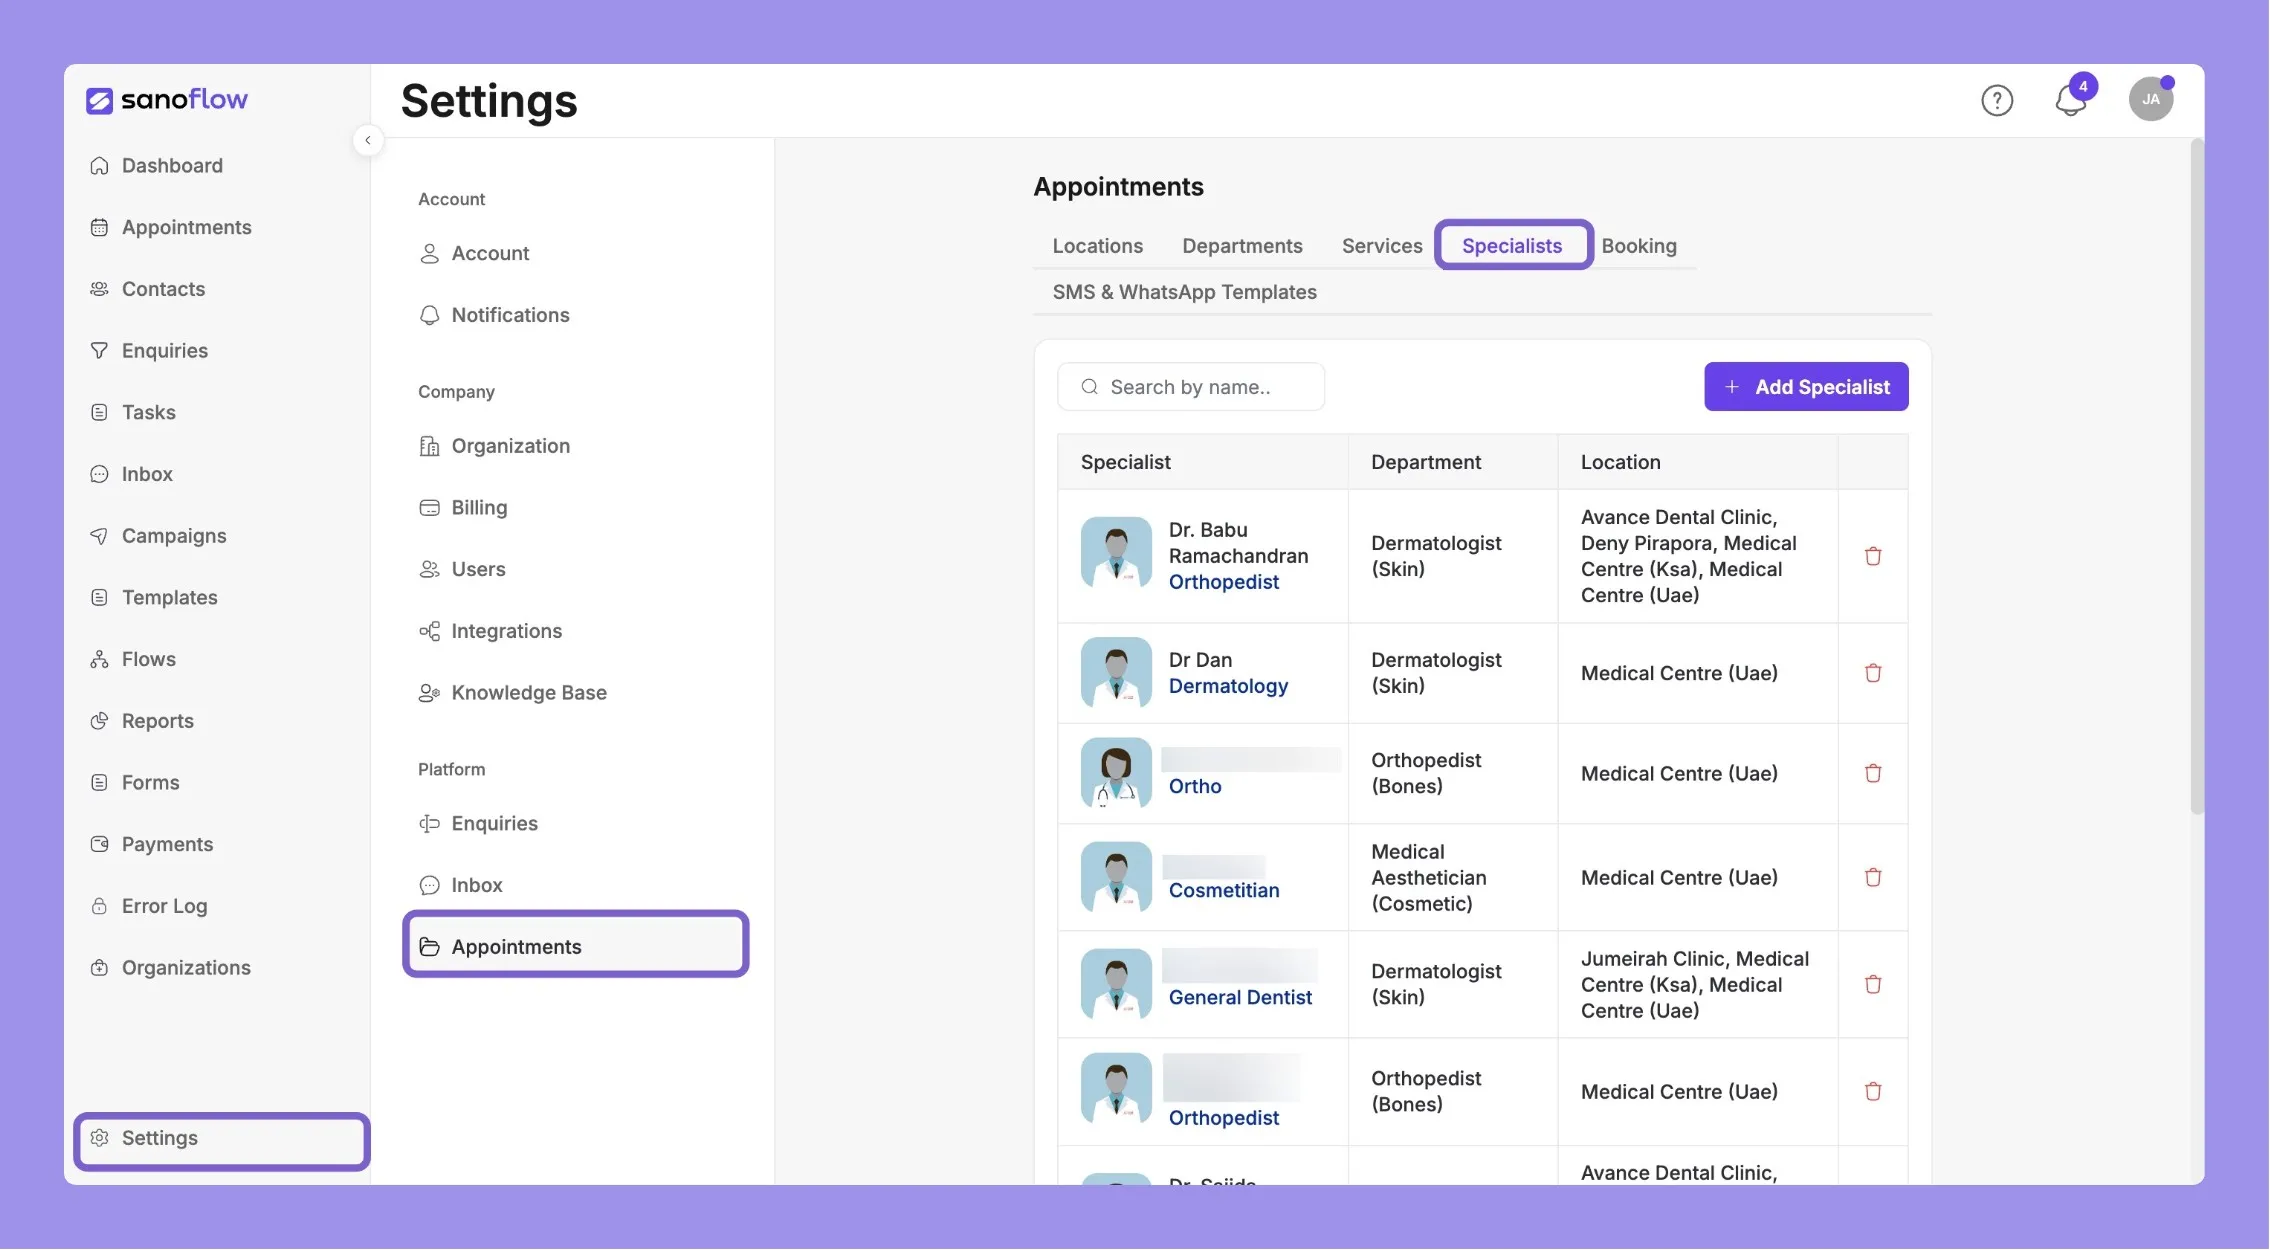Focus the Search by name field

(x=1190, y=387)
